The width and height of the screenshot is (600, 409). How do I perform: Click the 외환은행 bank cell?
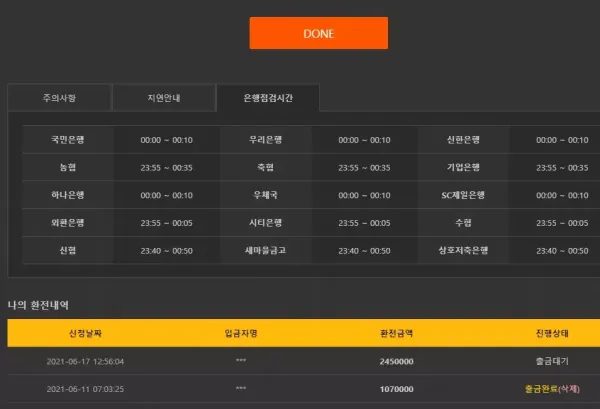tap(68, 222)
